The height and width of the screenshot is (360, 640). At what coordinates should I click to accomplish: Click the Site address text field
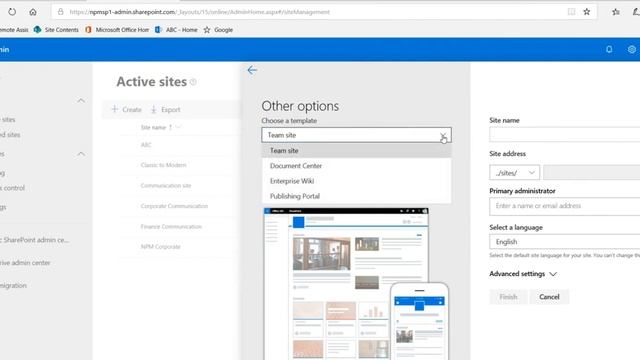pos(592,173)
